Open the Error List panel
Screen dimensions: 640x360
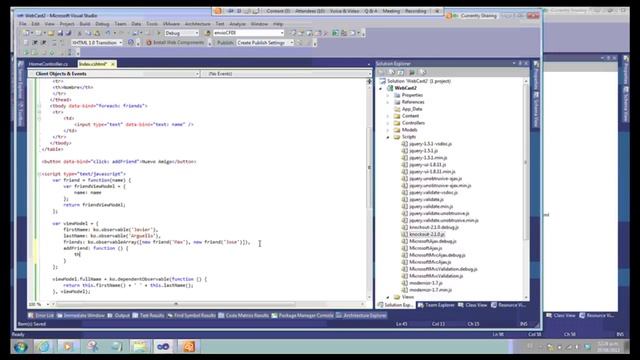41,316
